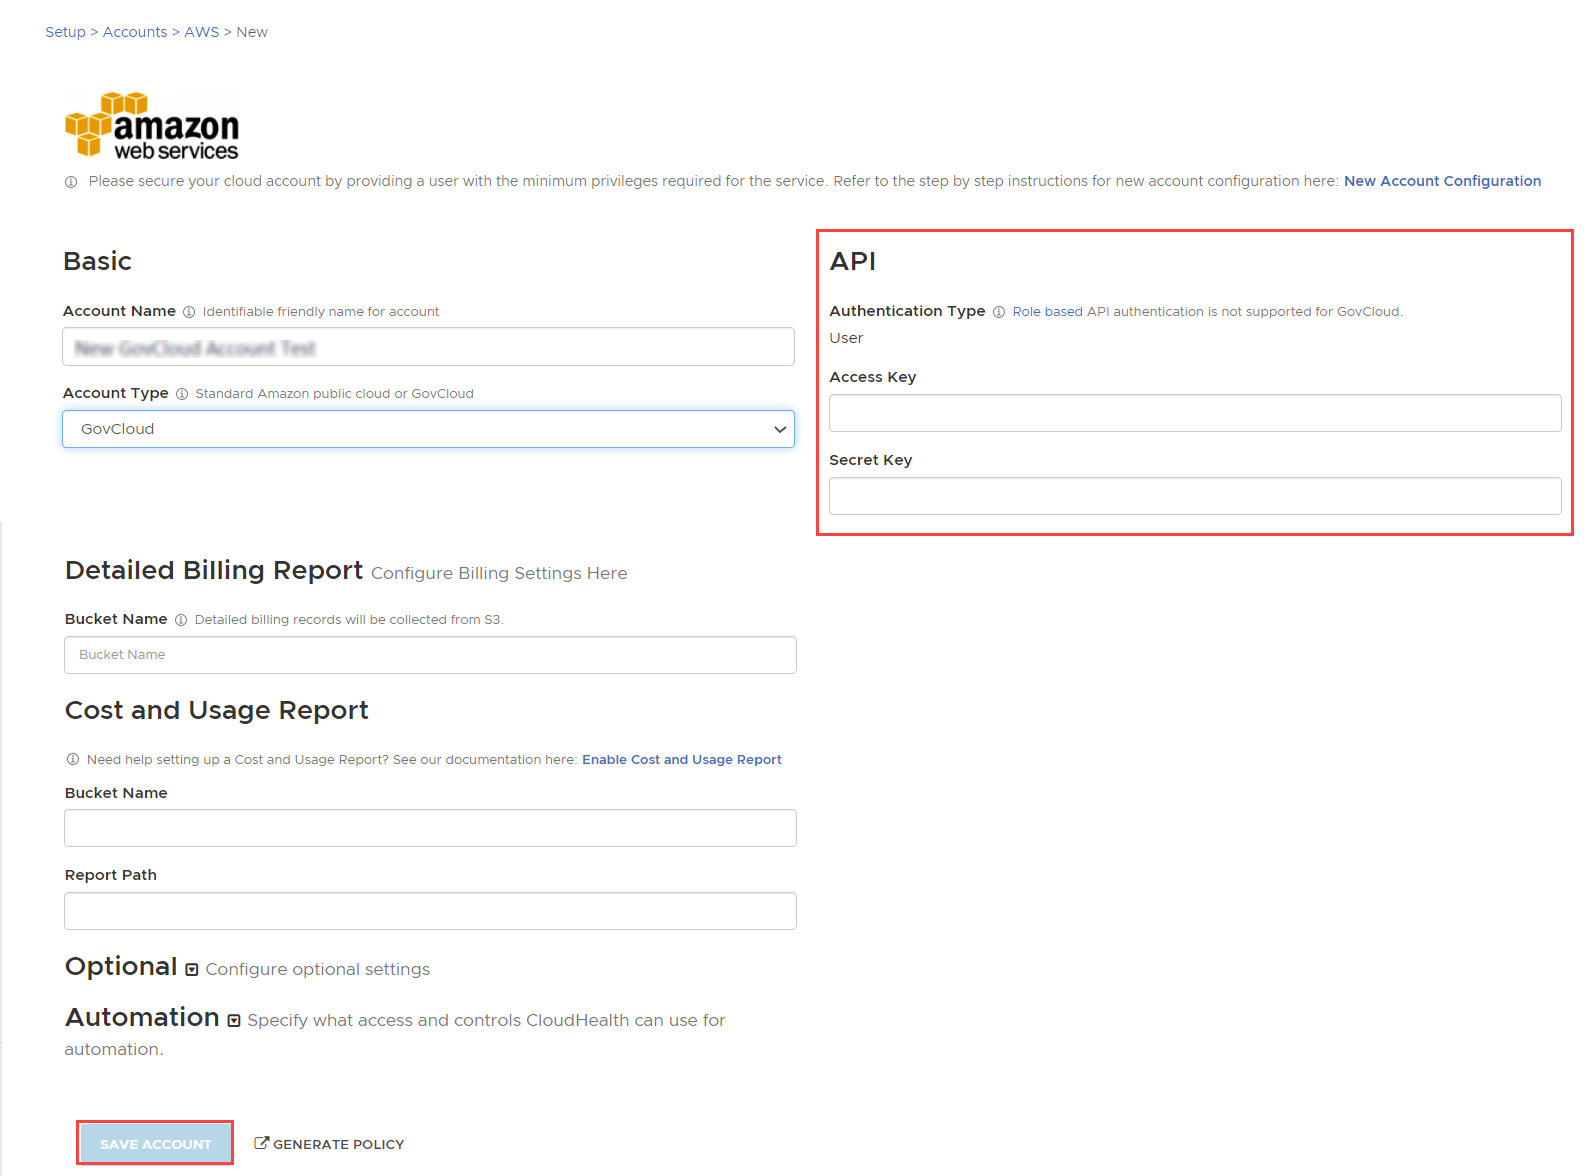1592x1176 pixels.
Task: Click the 'API' section heading
Action: point(853,261)
